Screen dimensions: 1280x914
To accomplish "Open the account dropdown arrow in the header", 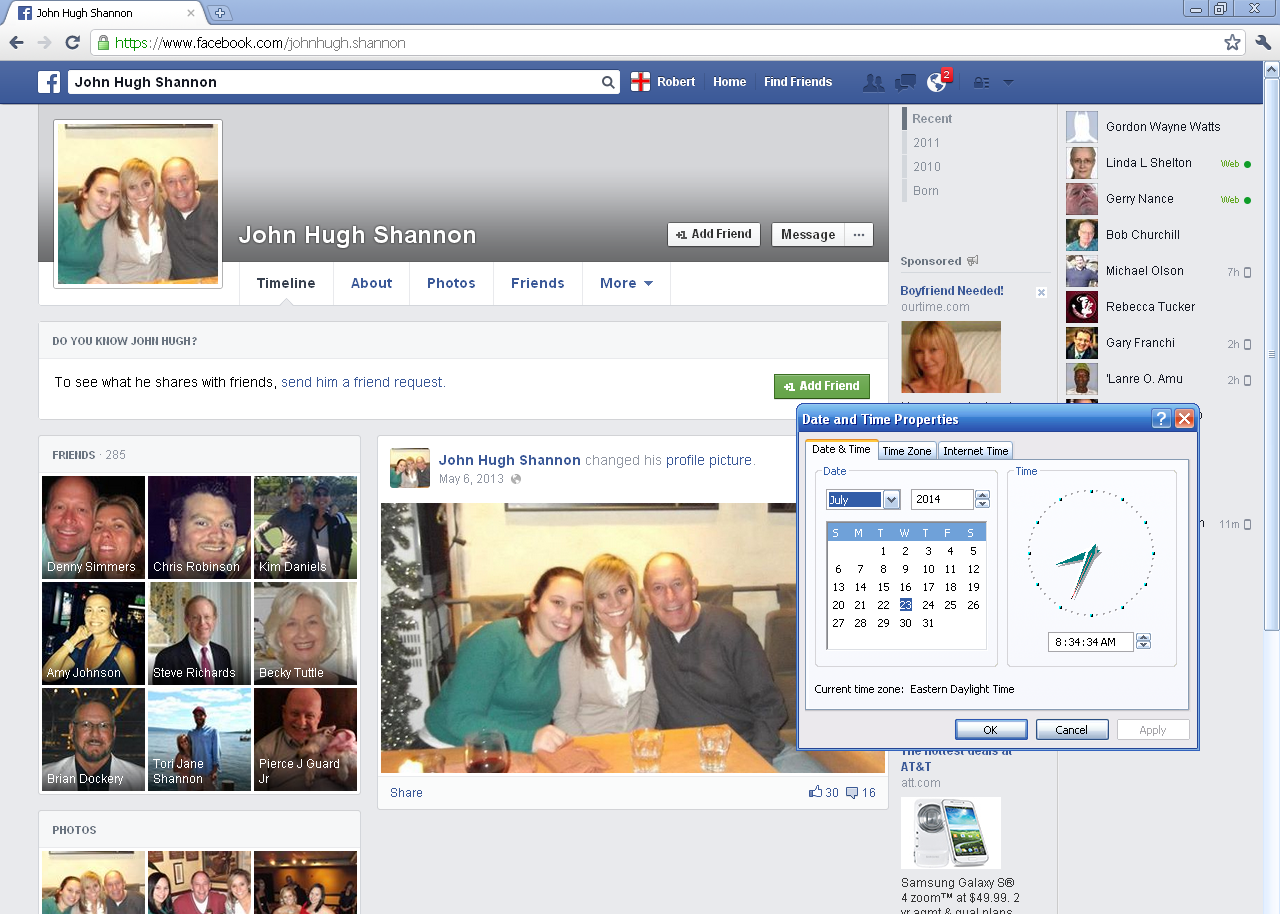I will pyautogui.click(x=1008, y=82).
